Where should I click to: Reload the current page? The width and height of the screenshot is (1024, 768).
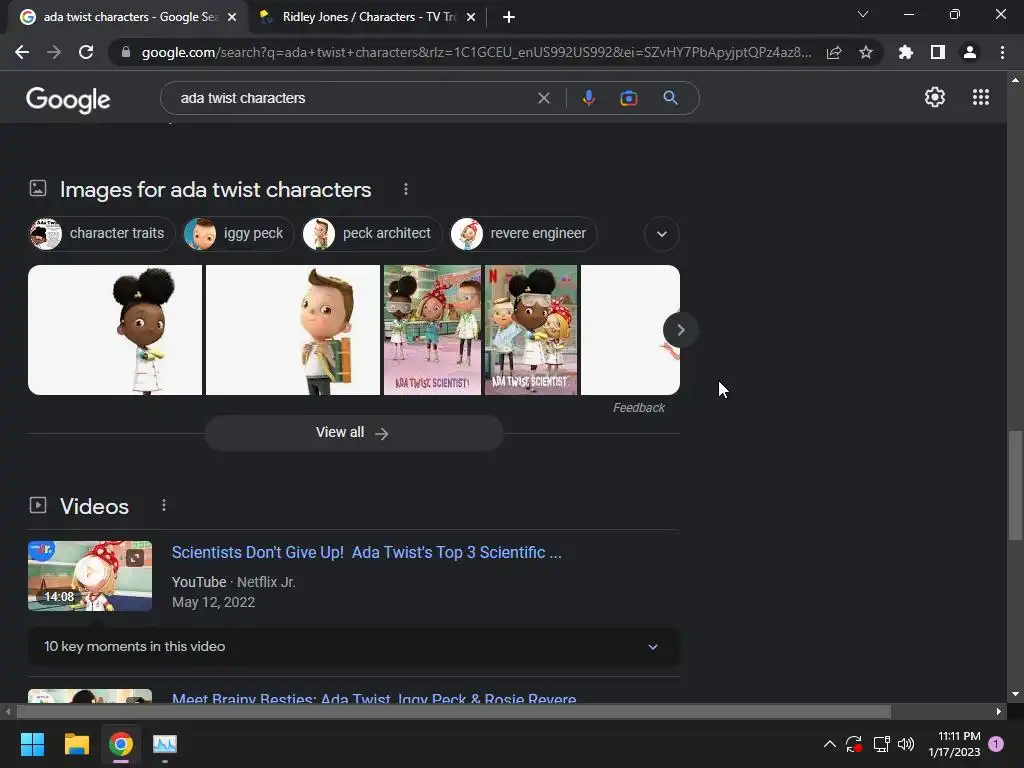click(x=86, y=52)
